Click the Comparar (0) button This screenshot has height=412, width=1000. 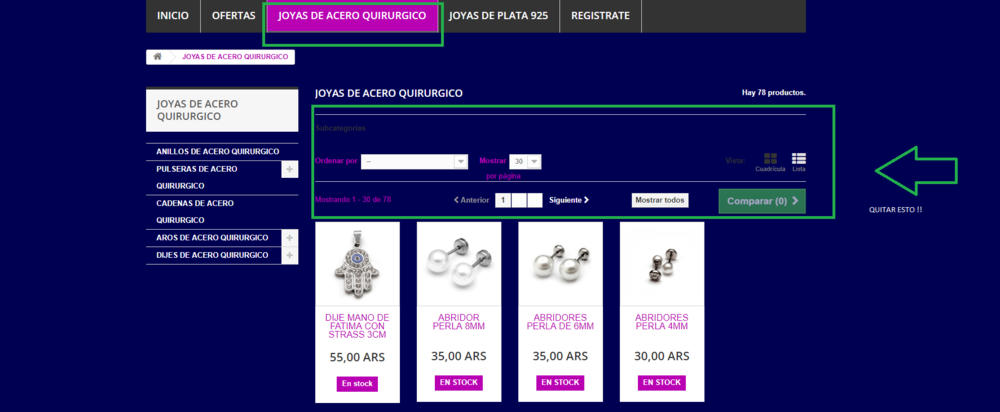(x=762, y=201)
